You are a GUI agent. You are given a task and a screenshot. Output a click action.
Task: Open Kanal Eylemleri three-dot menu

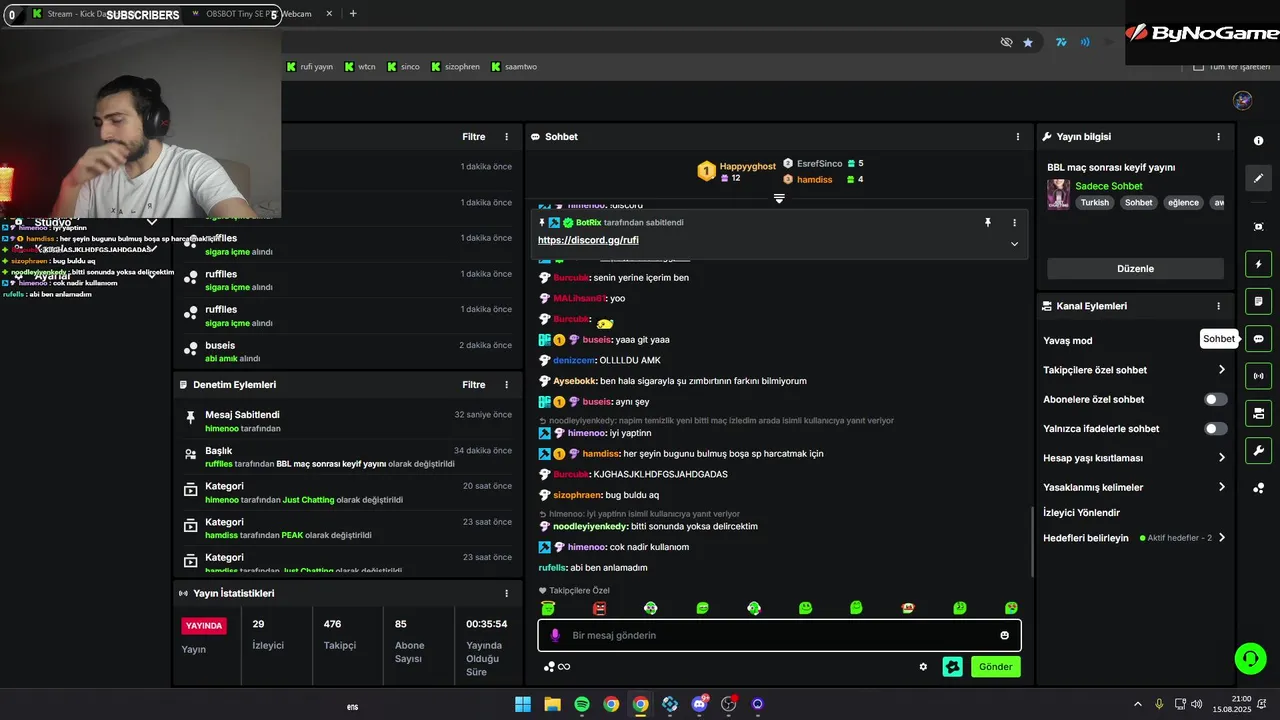click(x=1218, y=306)
